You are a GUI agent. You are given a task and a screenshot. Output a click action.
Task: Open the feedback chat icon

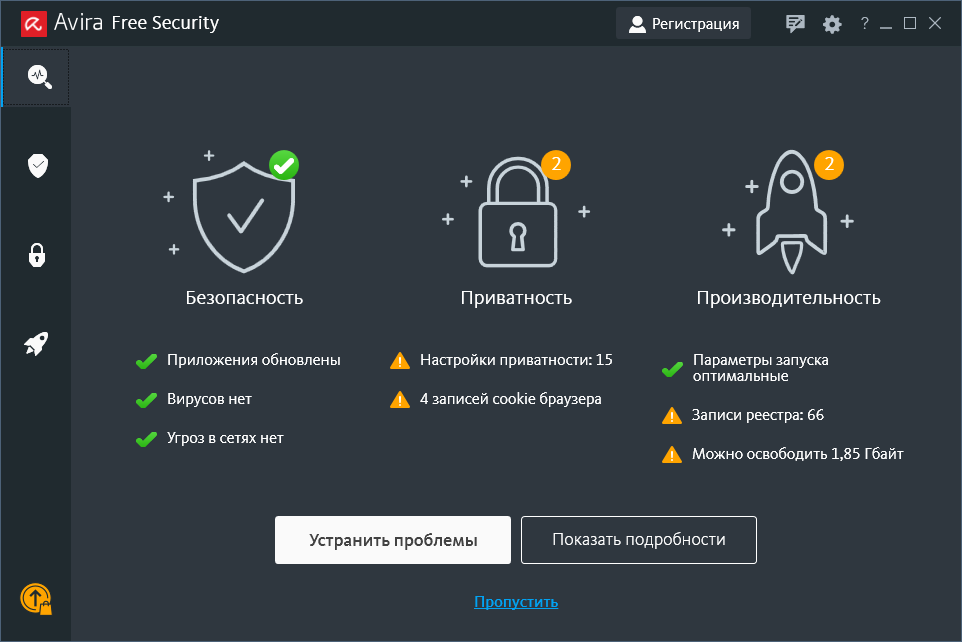(796, 23)
